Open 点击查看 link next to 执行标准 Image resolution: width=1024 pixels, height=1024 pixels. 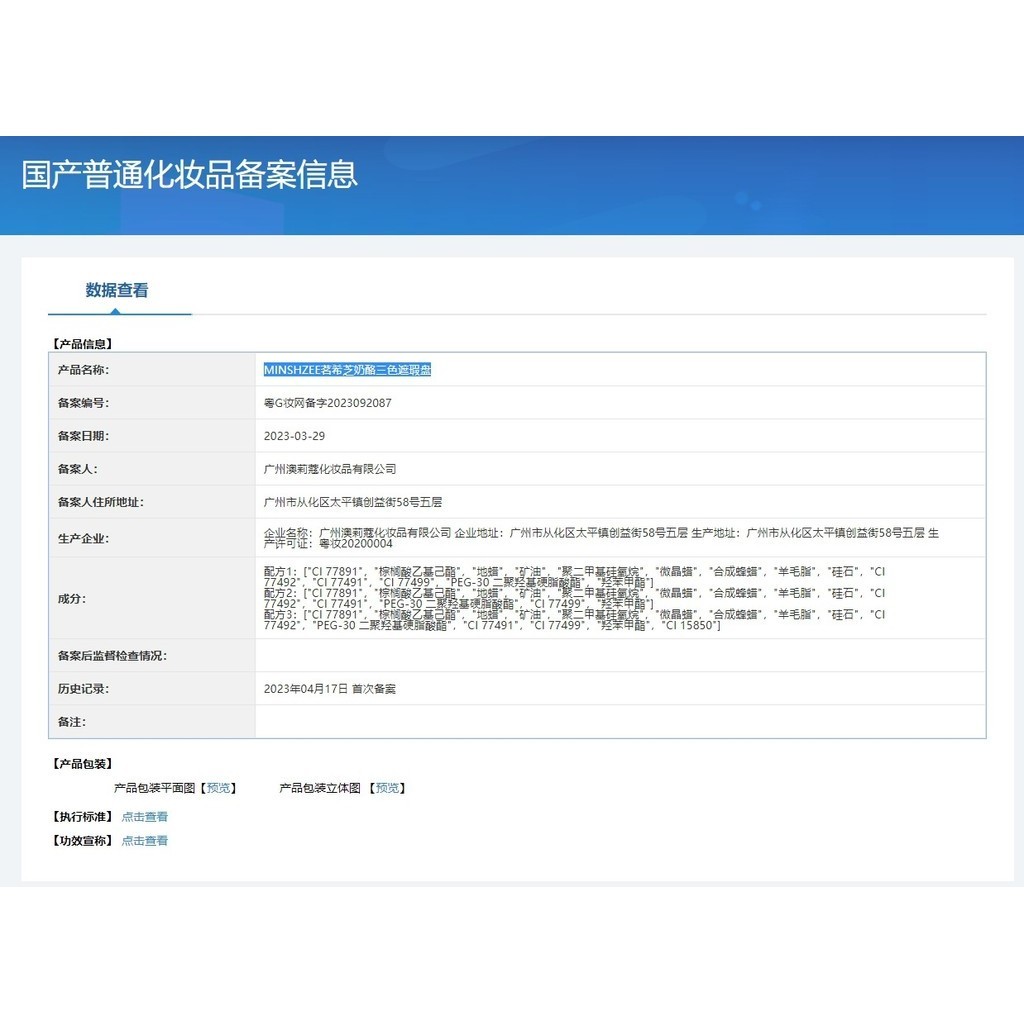pyautogui.click(x=145, y=817)
